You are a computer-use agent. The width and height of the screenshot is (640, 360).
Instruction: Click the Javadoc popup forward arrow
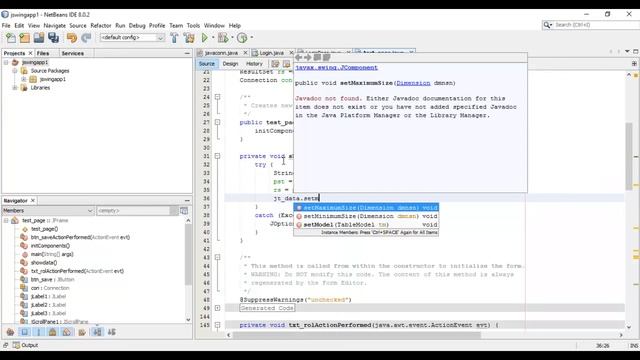308,58
